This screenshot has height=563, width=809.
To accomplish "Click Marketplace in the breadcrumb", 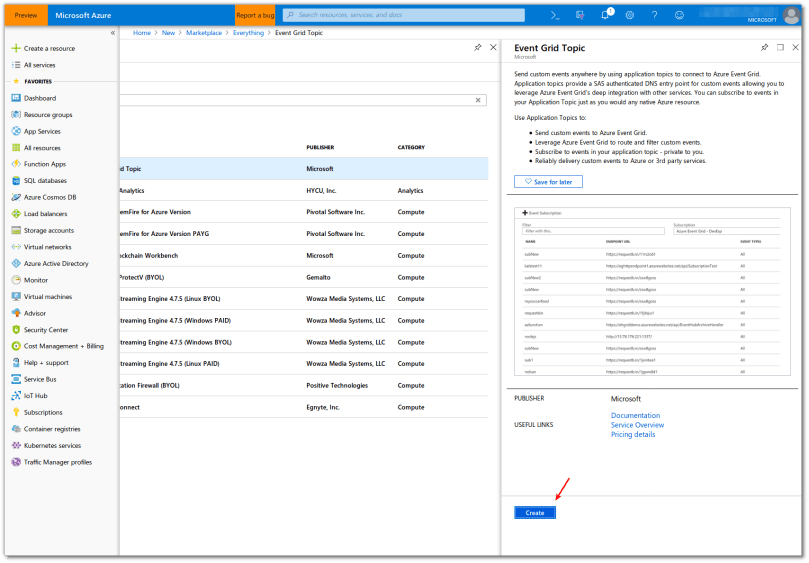I will click(204, 33).
